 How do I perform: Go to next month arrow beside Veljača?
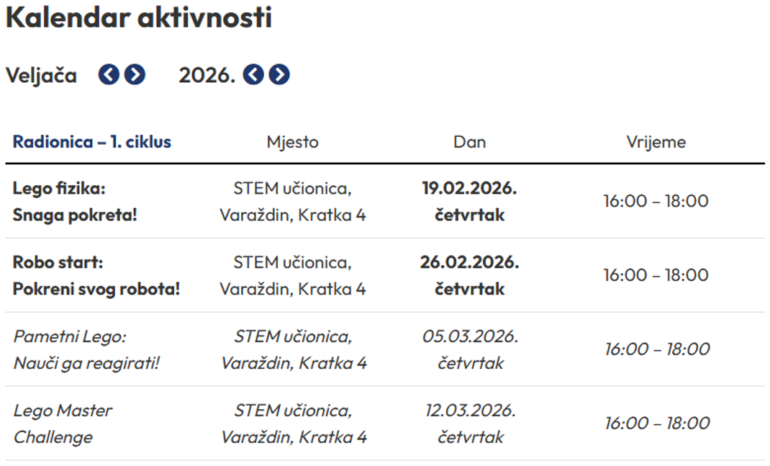[134, 75]
